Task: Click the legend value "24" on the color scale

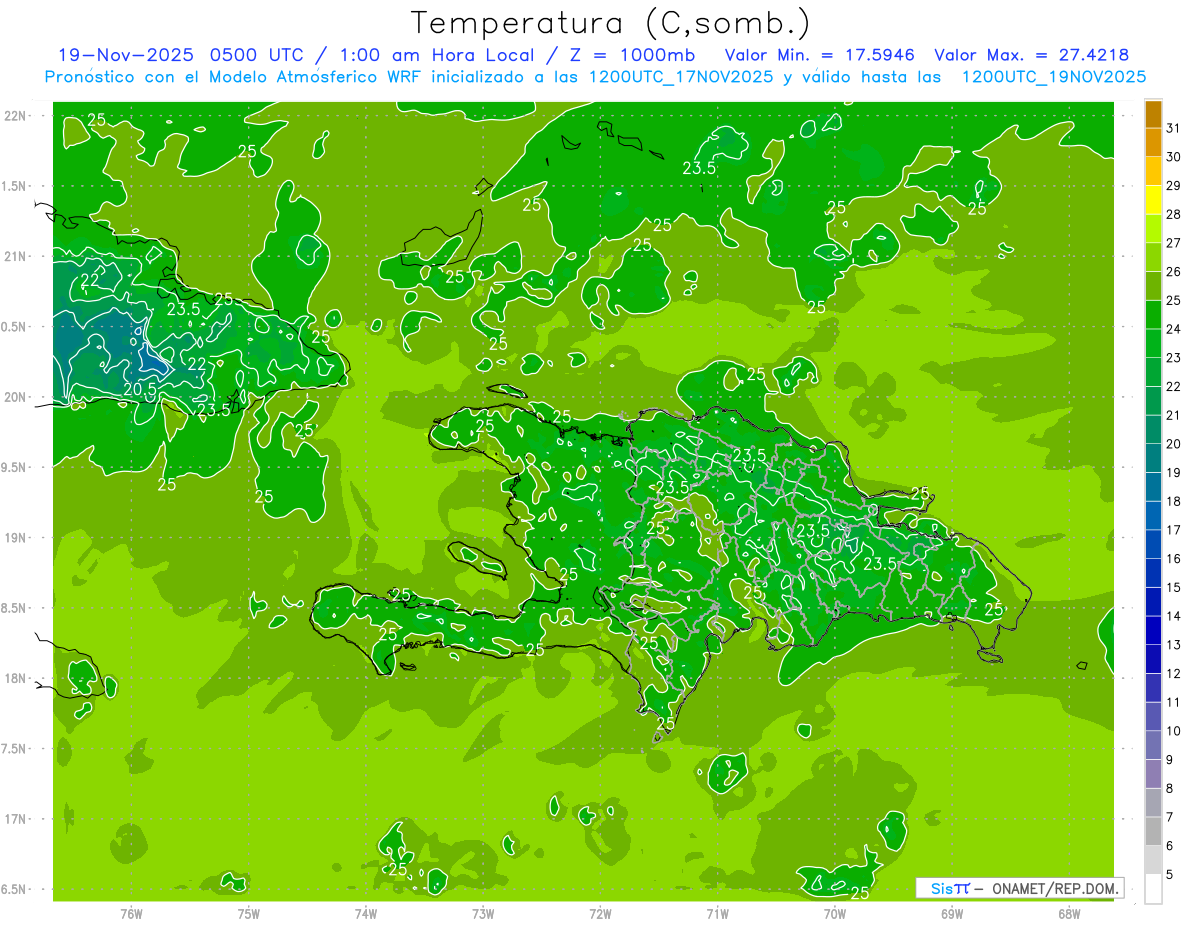Action: (1174, 329)
